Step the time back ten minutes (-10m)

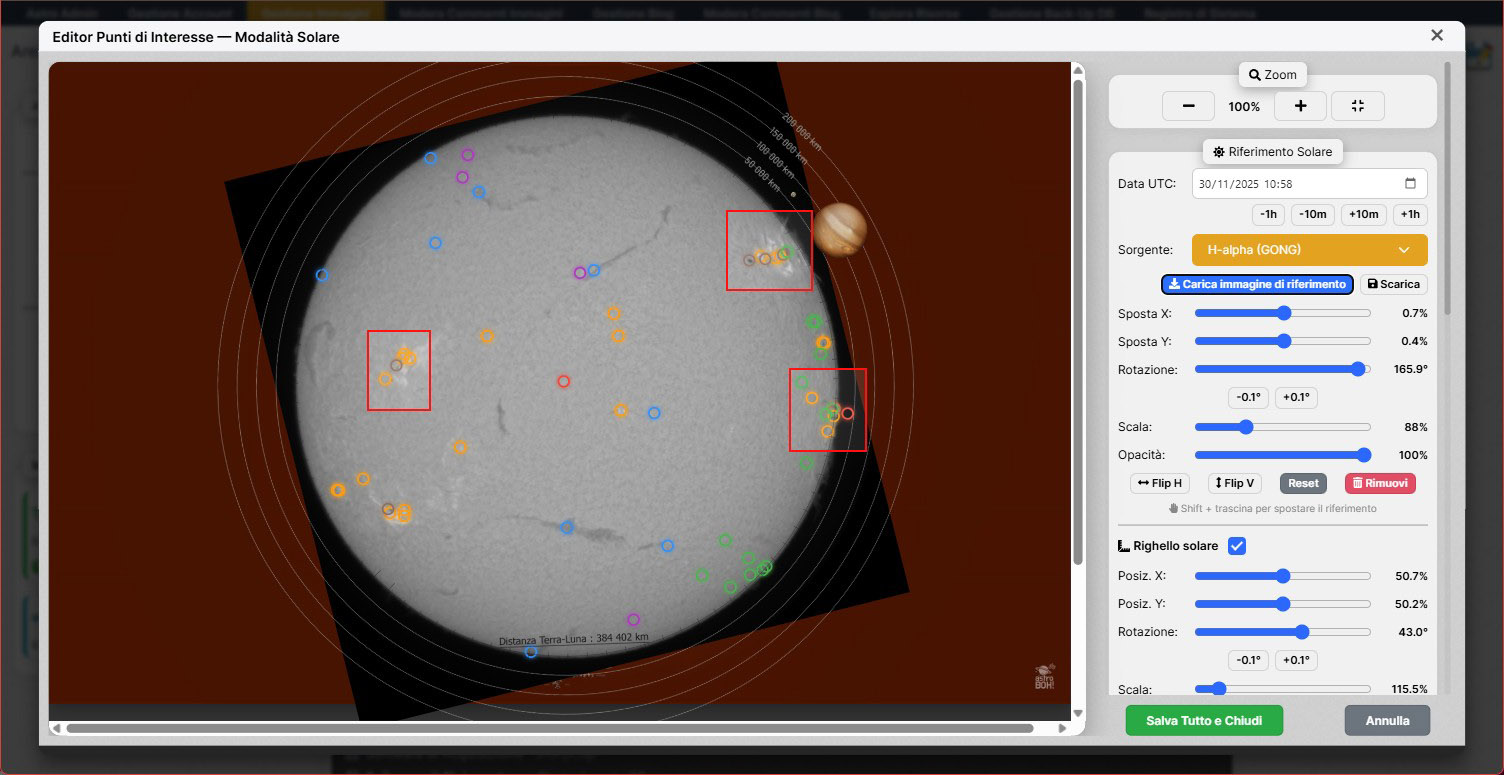pyautogui.click(x=1313, y=214)
